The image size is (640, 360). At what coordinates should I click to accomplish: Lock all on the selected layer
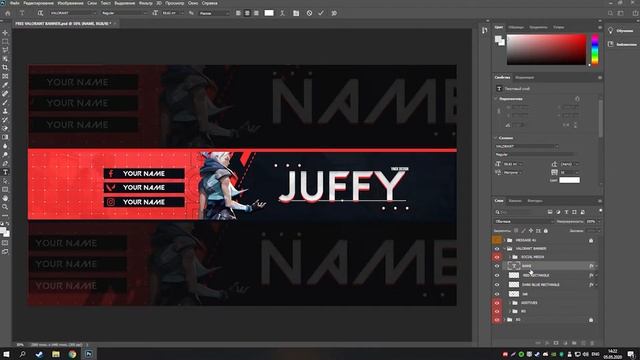(546, 231)
